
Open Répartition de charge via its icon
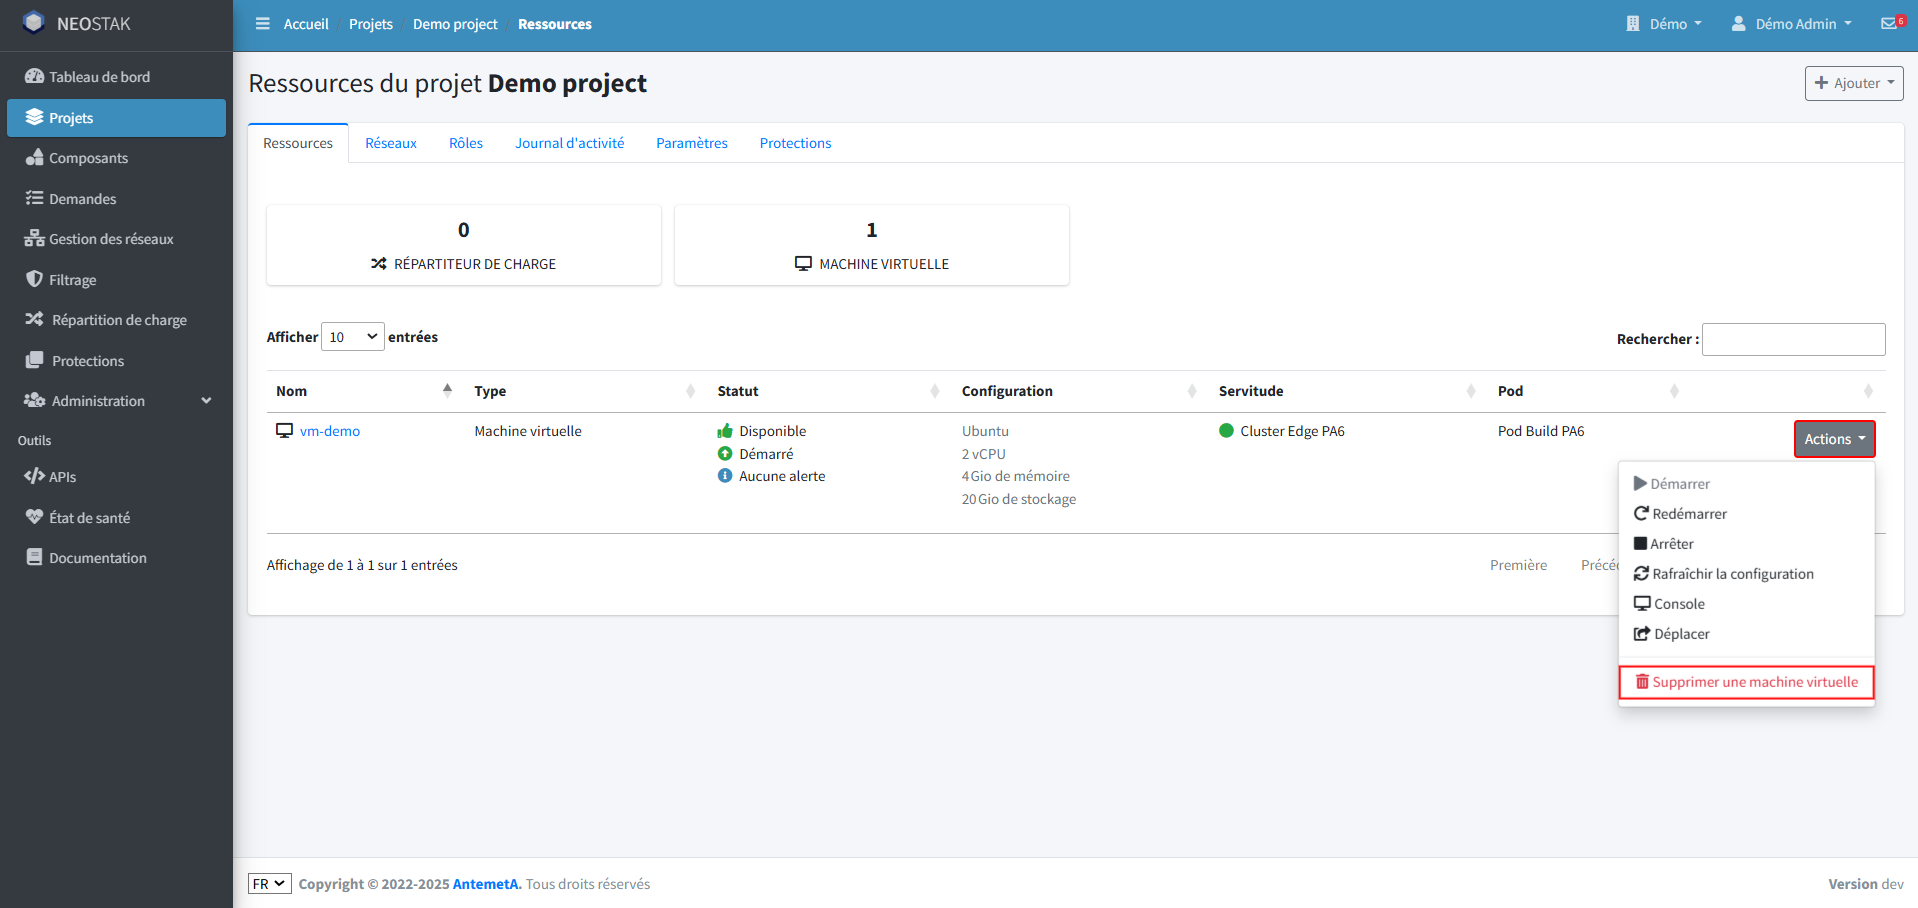pos(35,319)
